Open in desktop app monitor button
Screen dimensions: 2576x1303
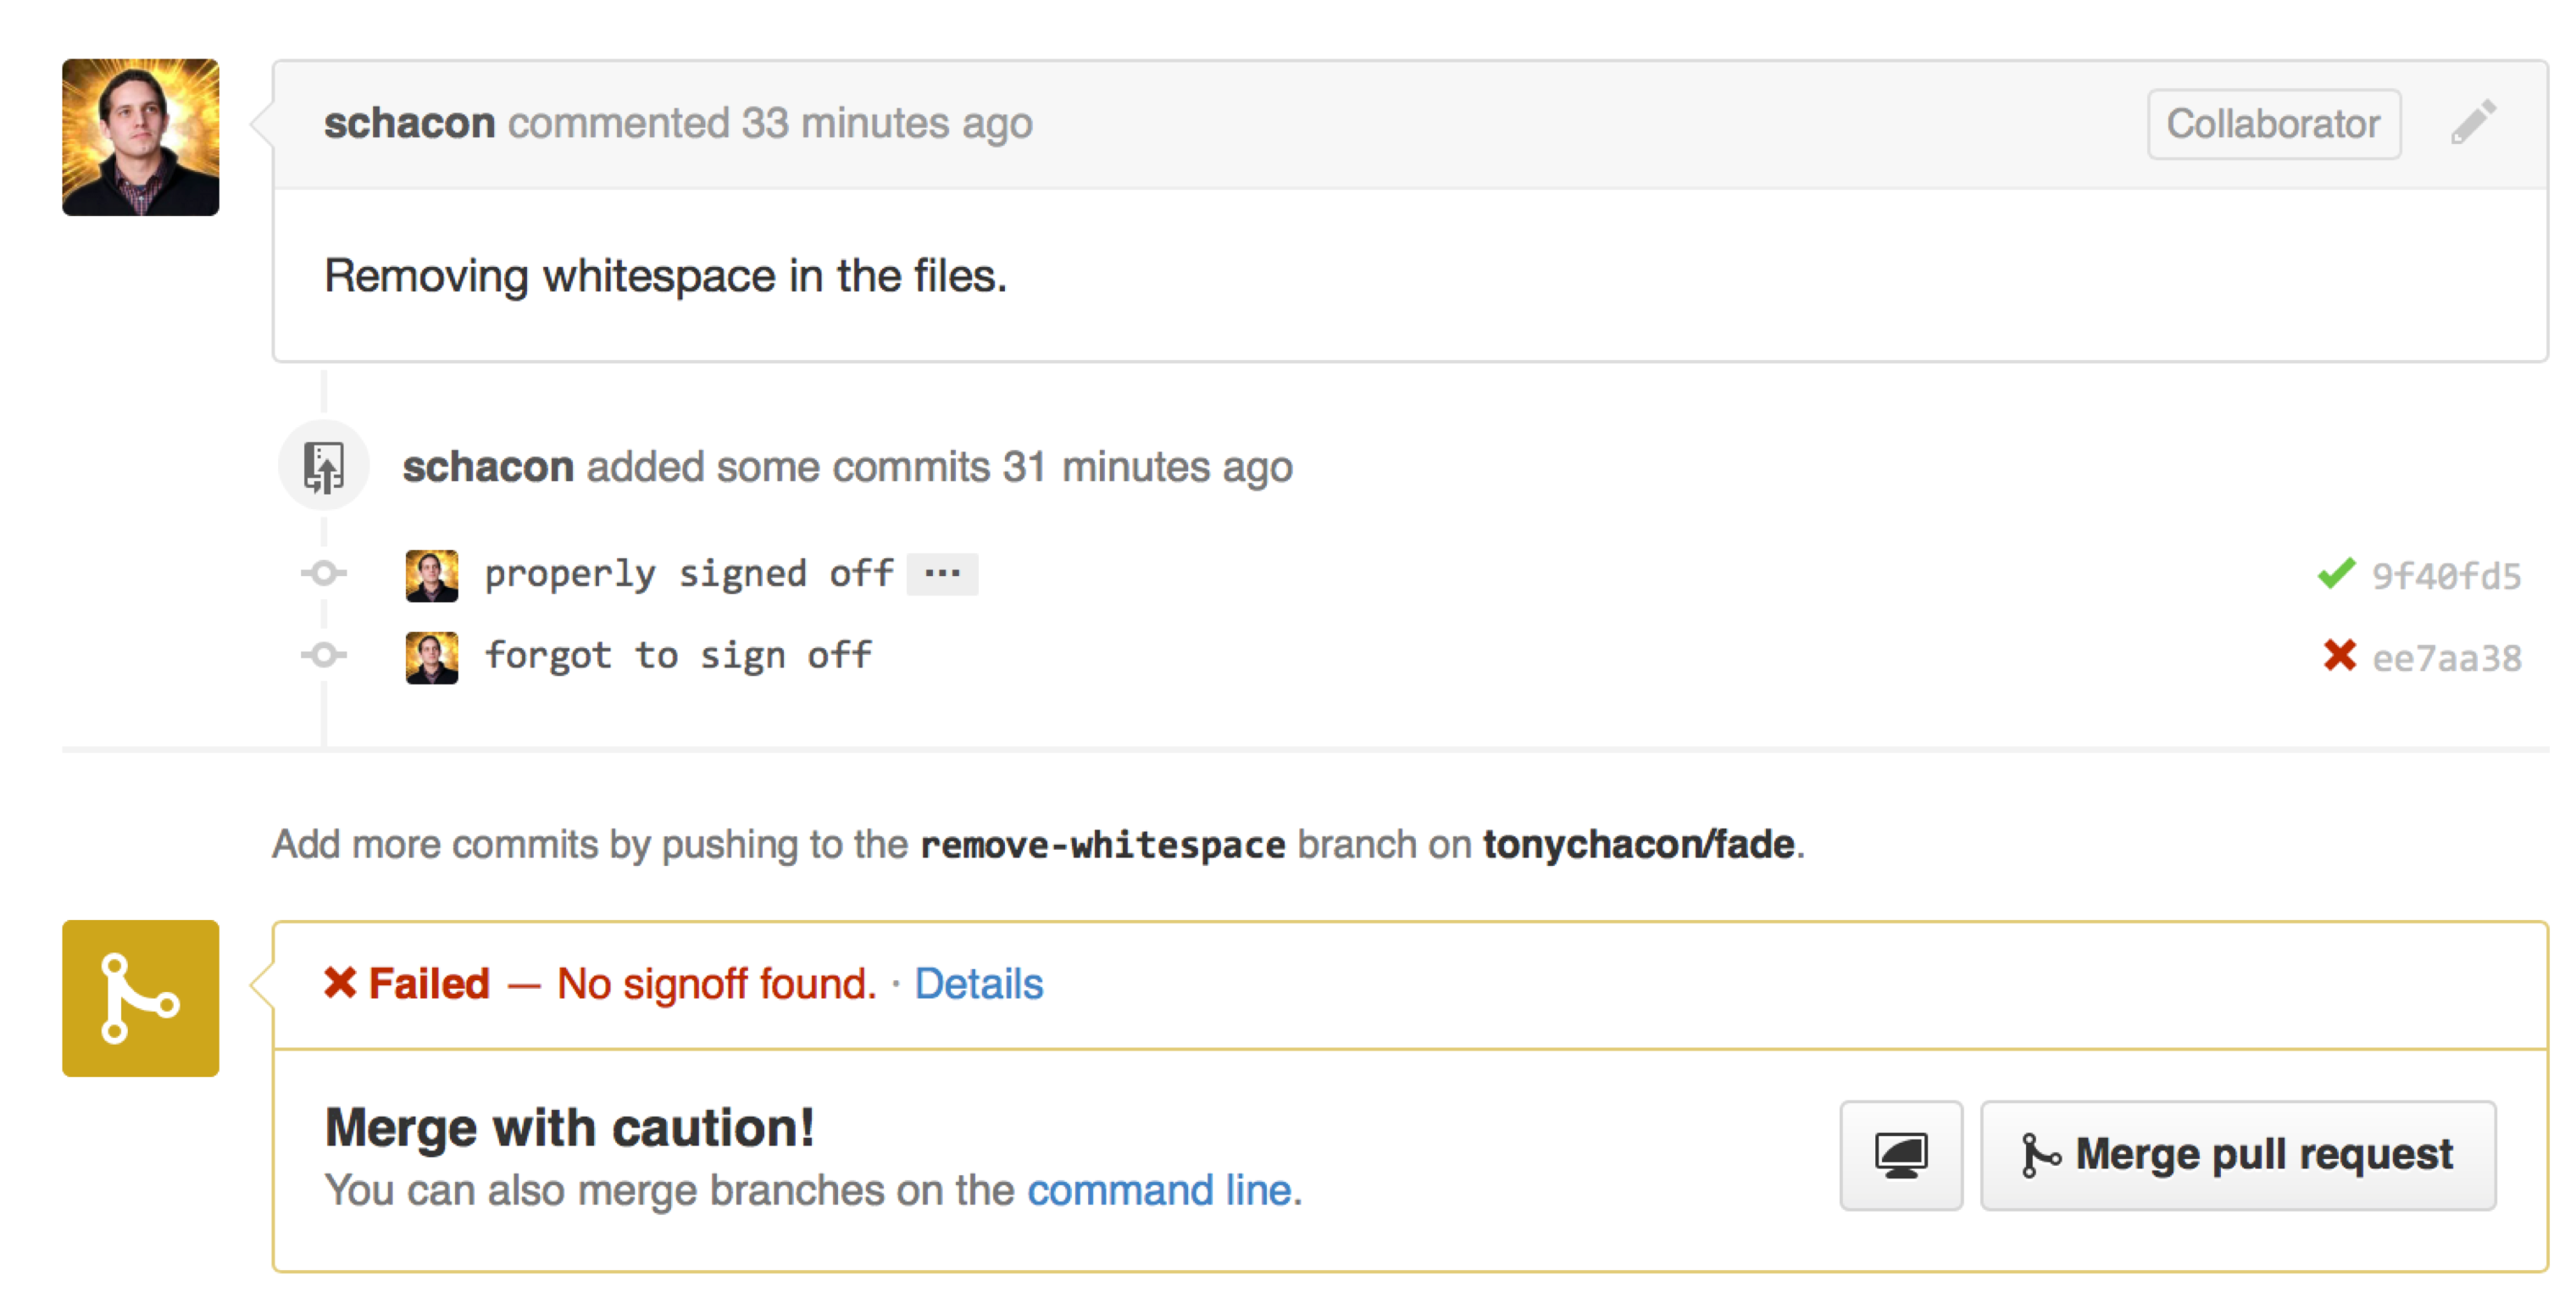[1900, 1155]
